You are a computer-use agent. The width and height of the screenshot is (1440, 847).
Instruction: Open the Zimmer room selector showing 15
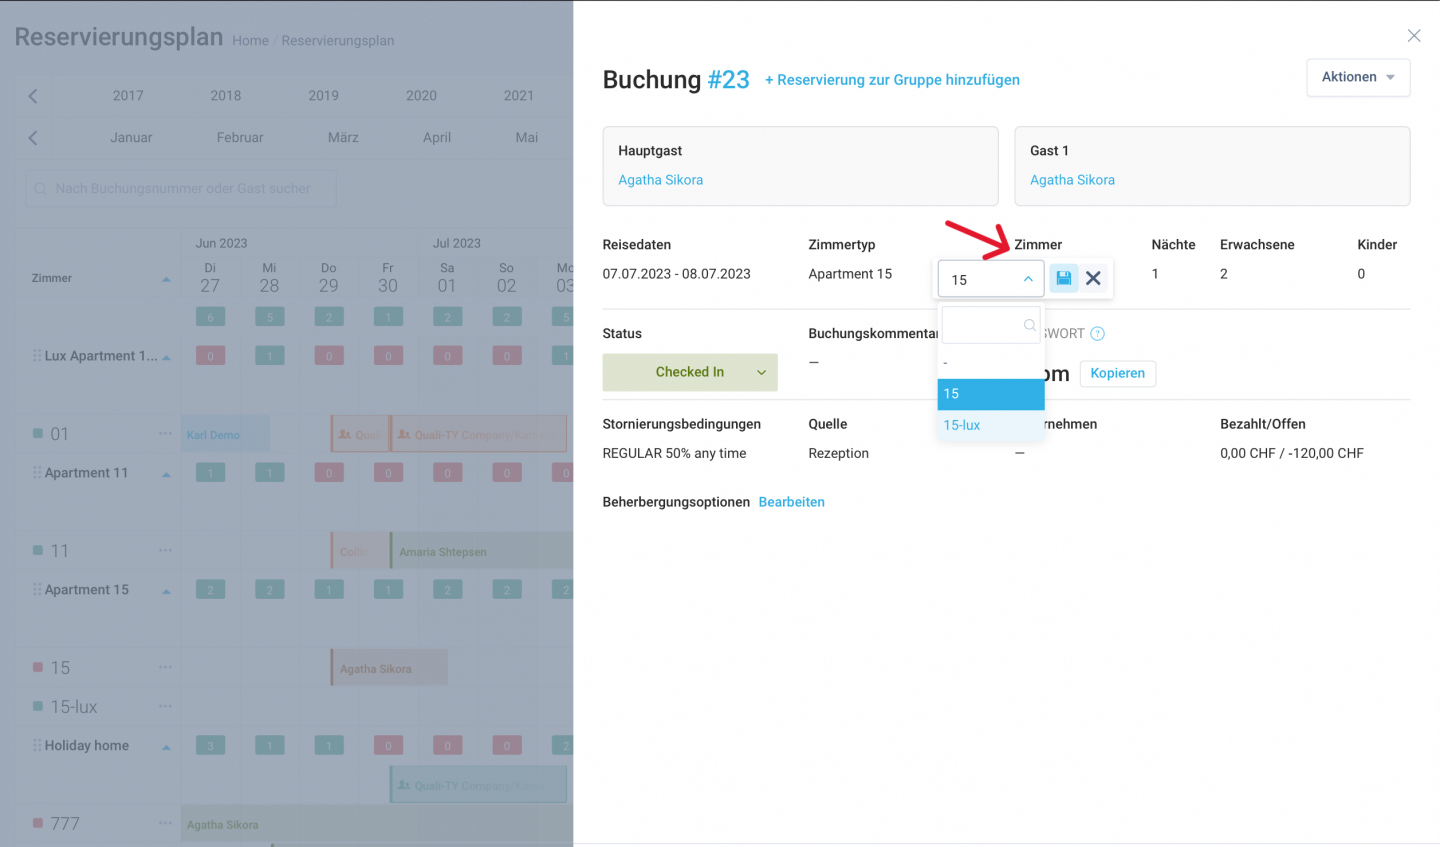(991, 279)
